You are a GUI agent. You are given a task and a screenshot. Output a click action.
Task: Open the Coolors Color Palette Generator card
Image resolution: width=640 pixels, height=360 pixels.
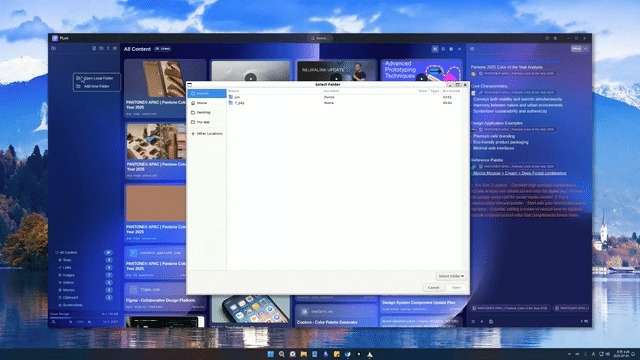tap(336, 316)
